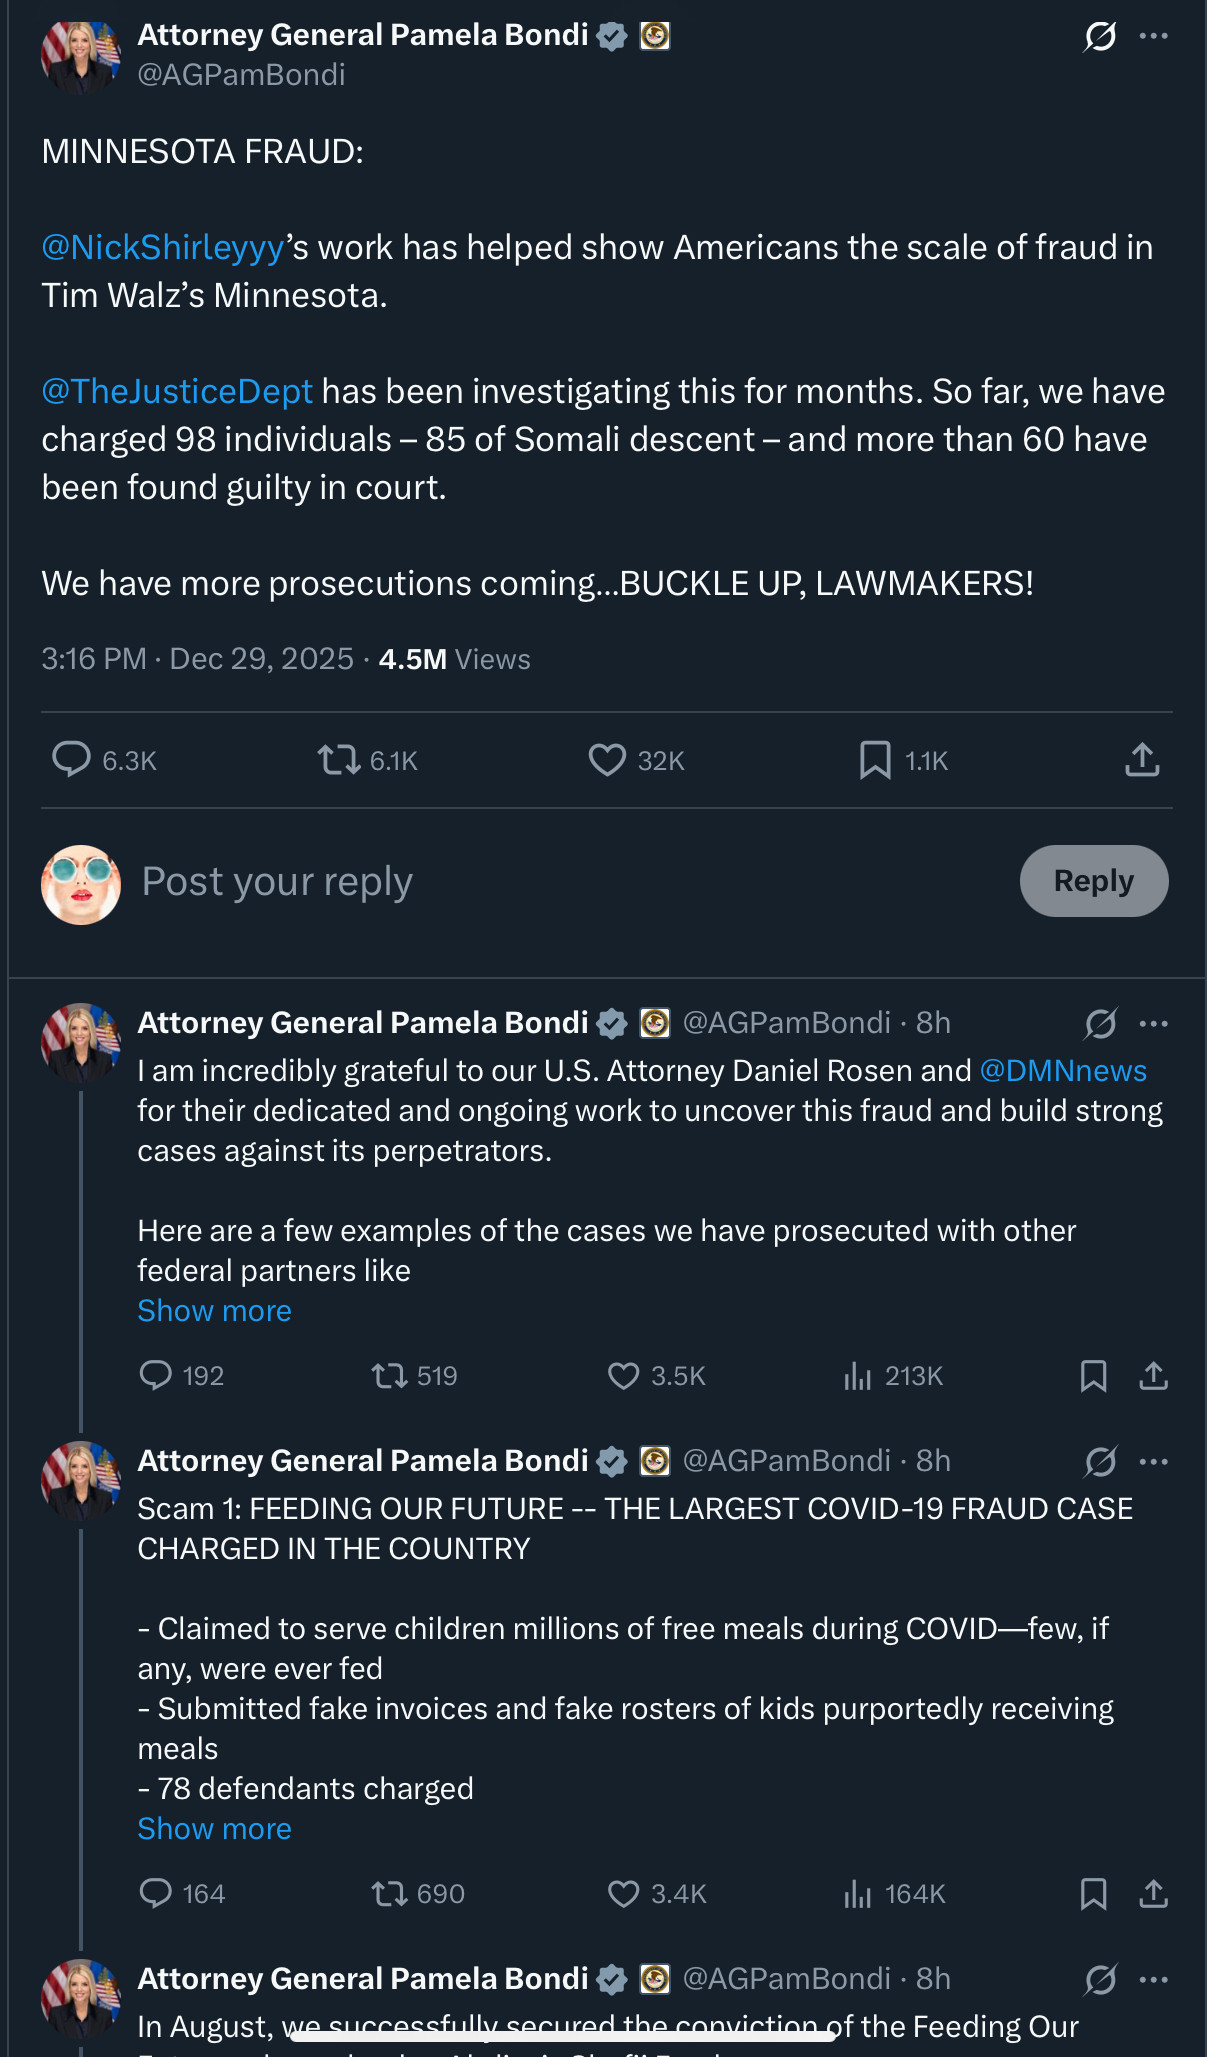Bookmark the Scam 1 Feeding Our Future post
This screenshot has height=2057, width=1207.
[x=1093, y=1894]
